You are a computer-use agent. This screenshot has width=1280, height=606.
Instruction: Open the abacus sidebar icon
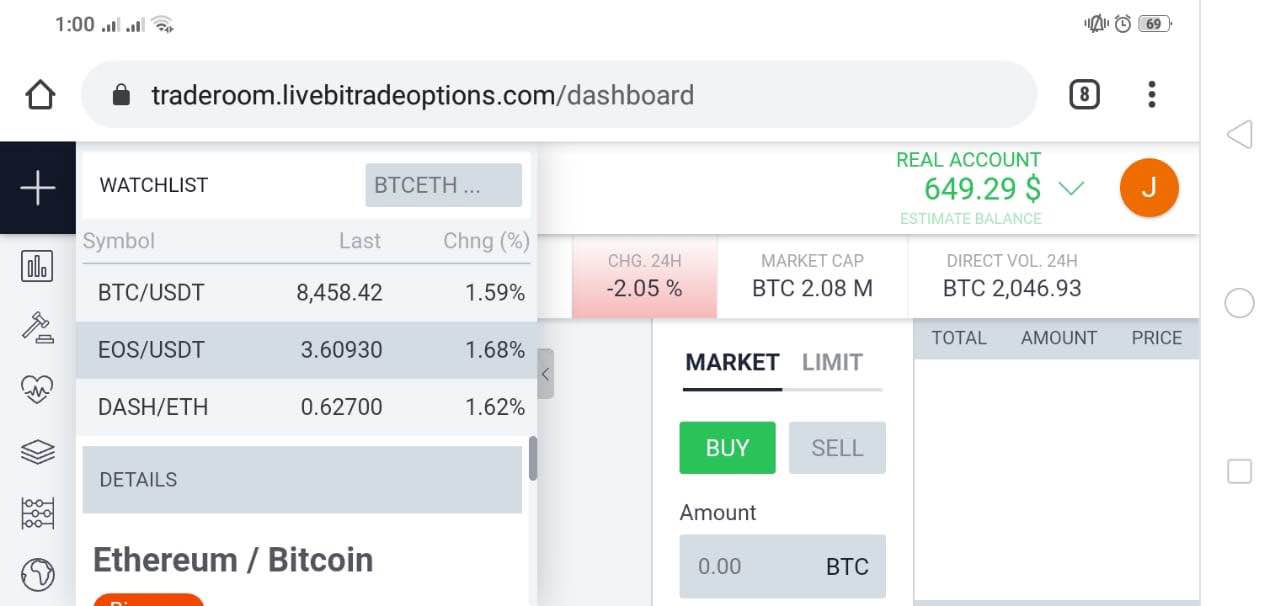pos(38,513)
